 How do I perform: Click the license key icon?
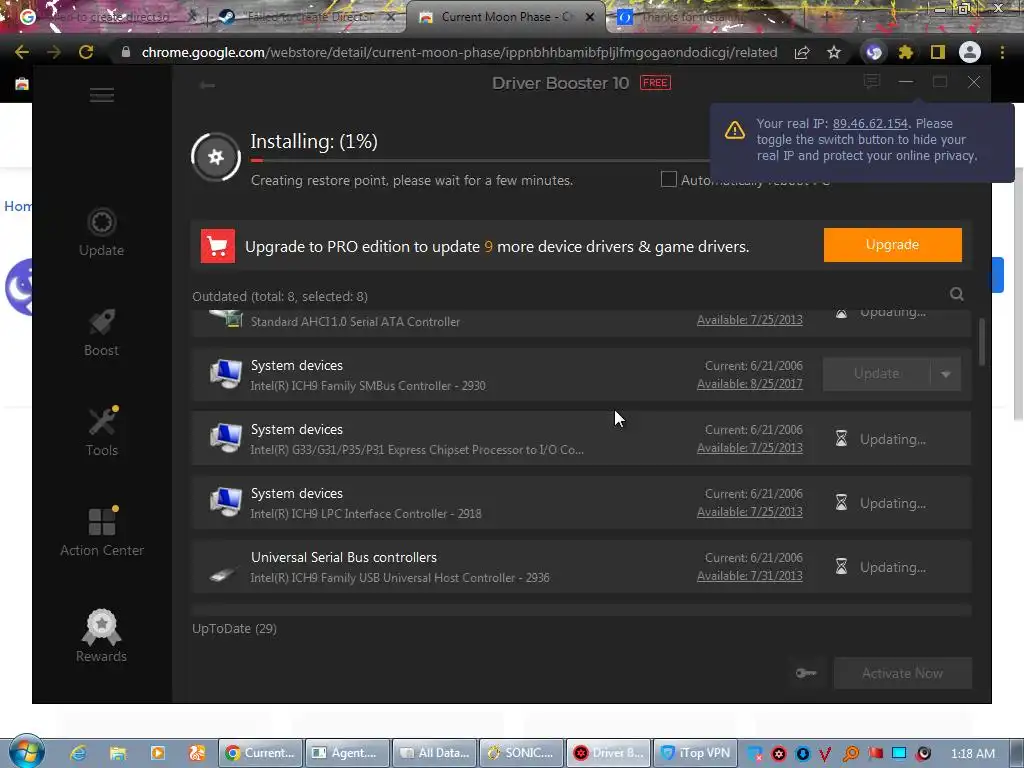(806, 673)
